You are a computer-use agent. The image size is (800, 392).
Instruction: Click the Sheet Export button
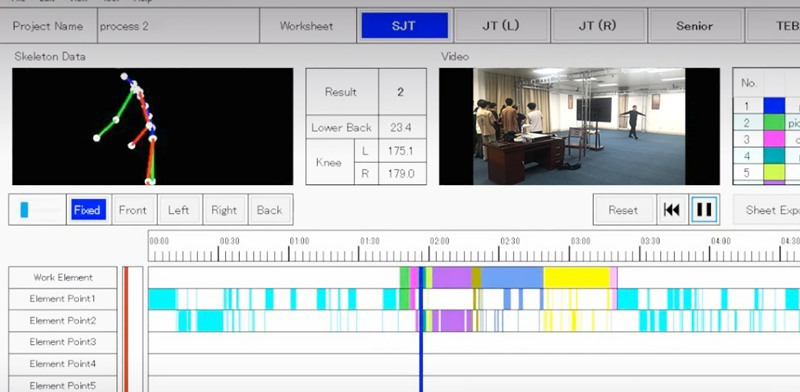point(767,210)
